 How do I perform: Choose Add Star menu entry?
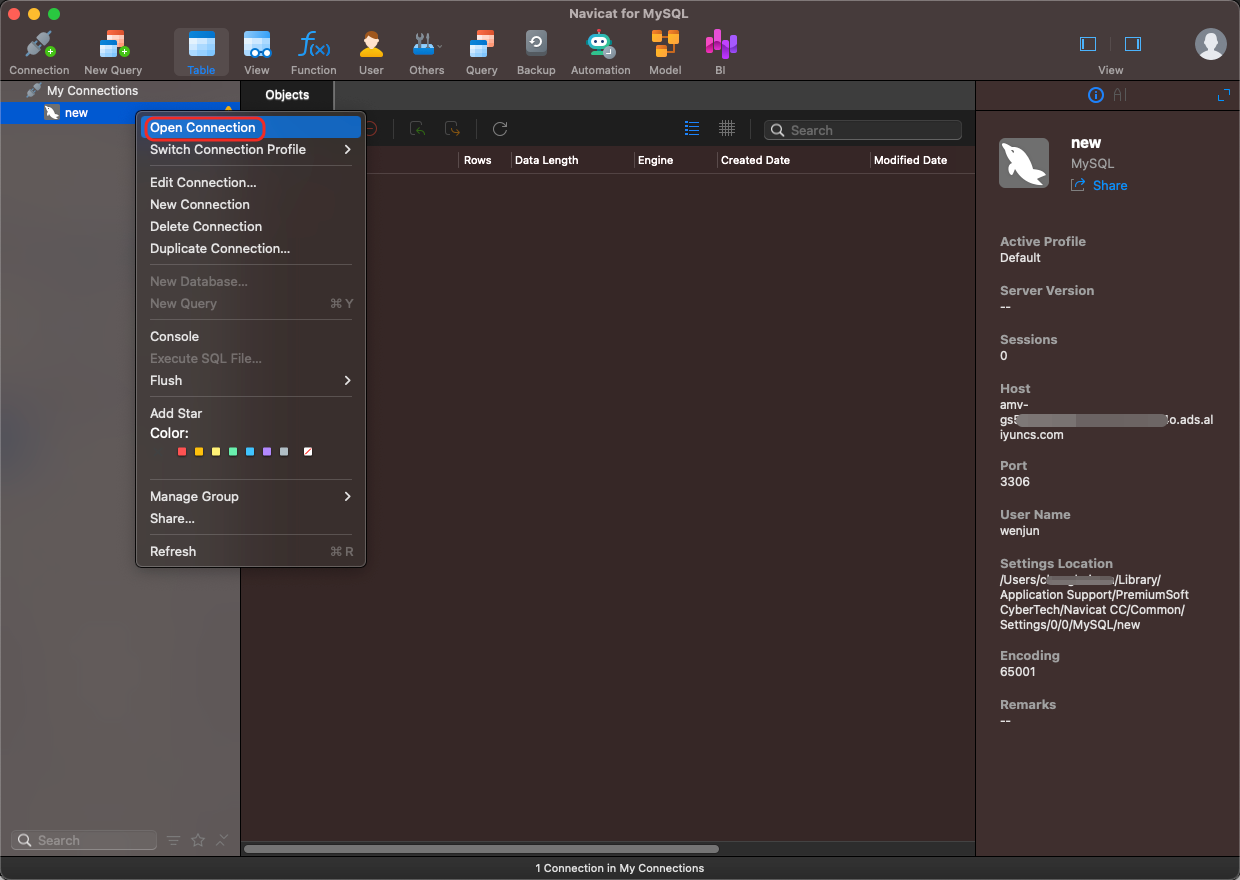(x=251, y=413)
